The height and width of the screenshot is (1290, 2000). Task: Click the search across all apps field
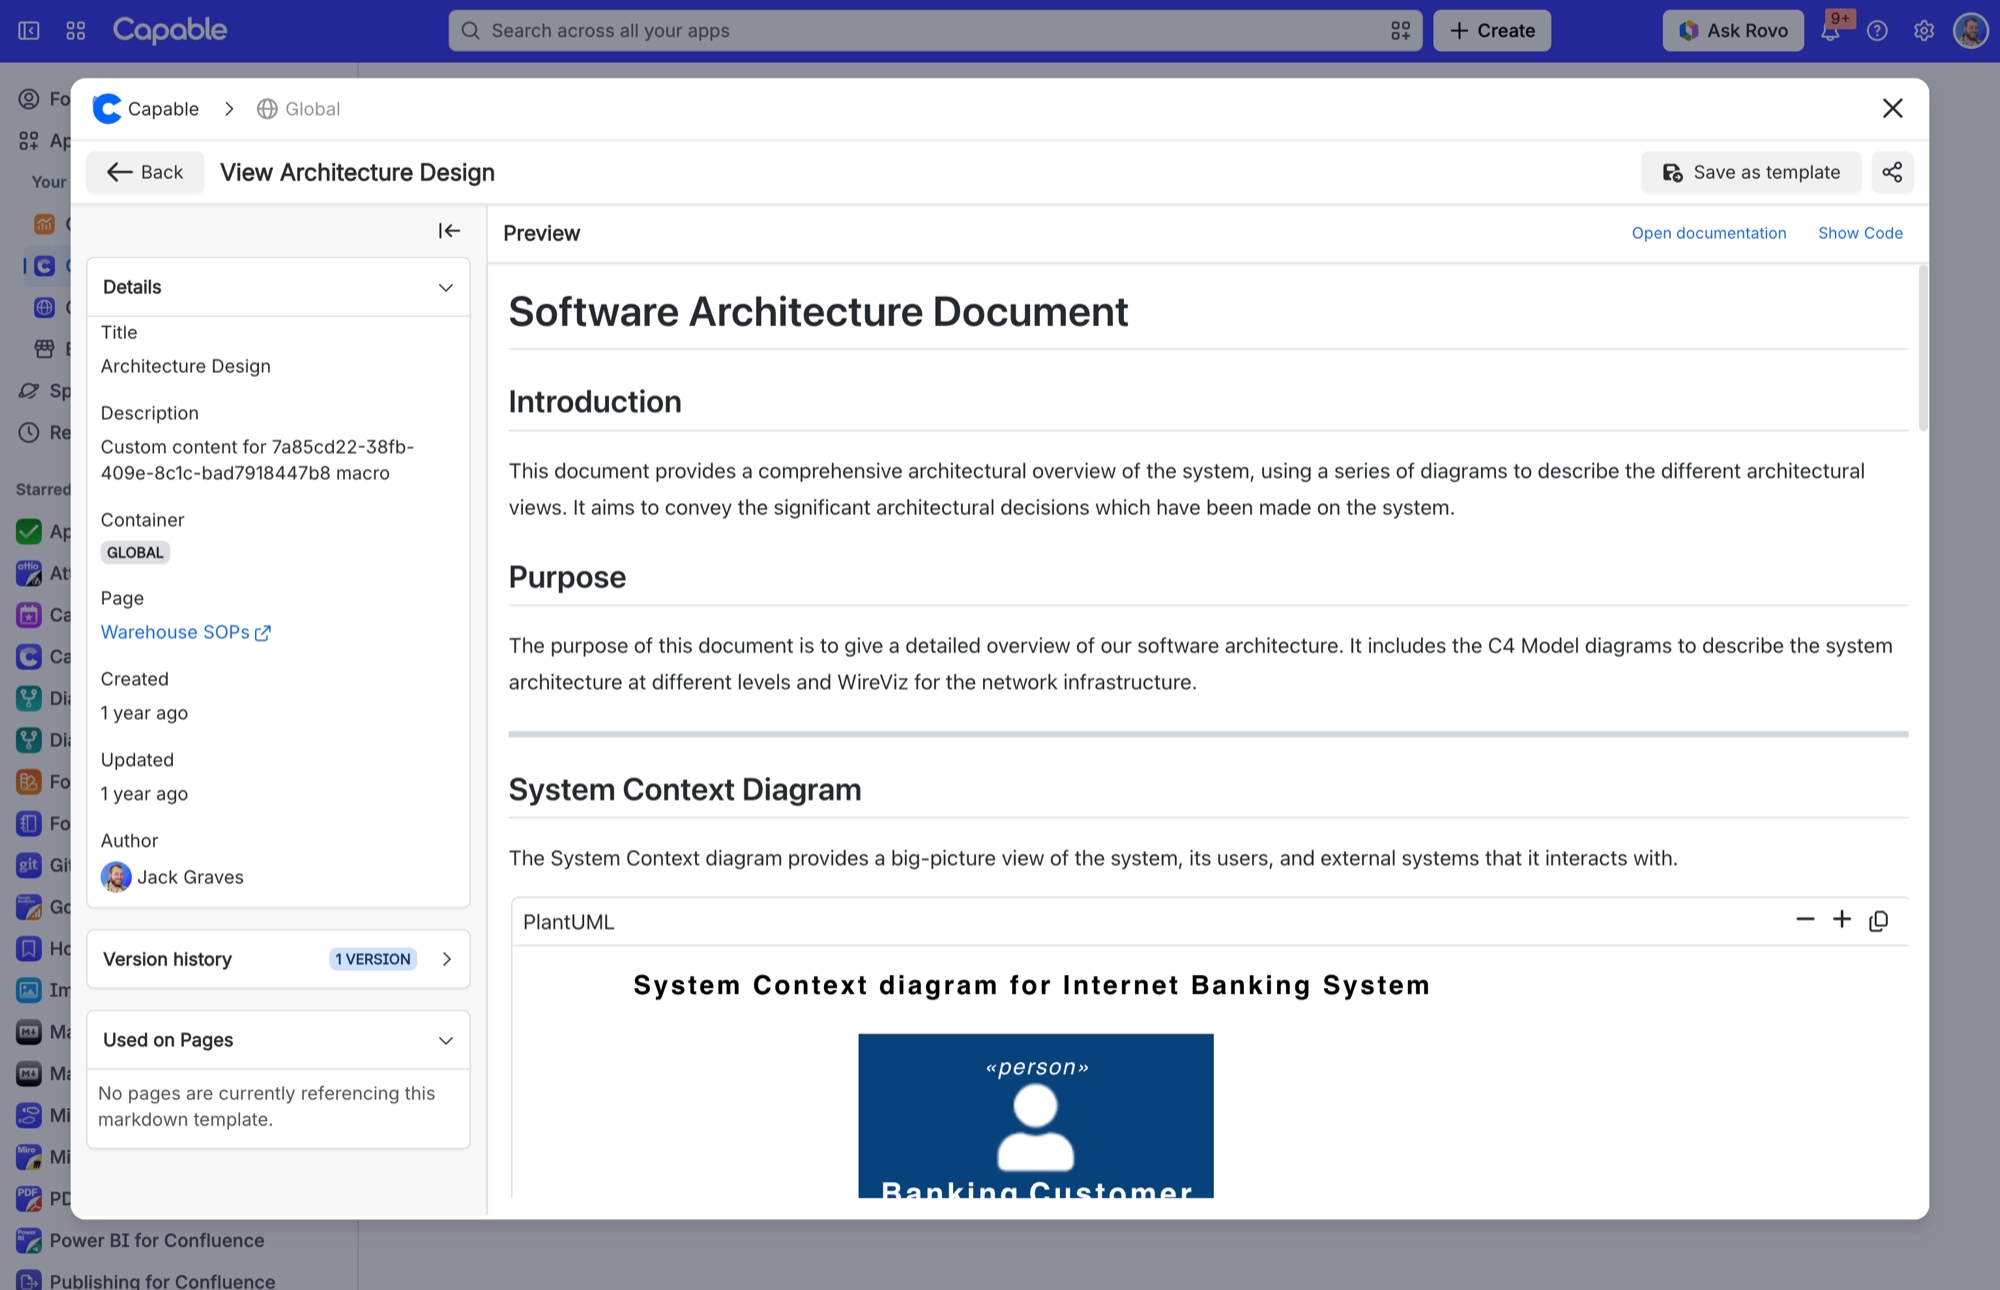pyautogui.click(x=935, y=31)
